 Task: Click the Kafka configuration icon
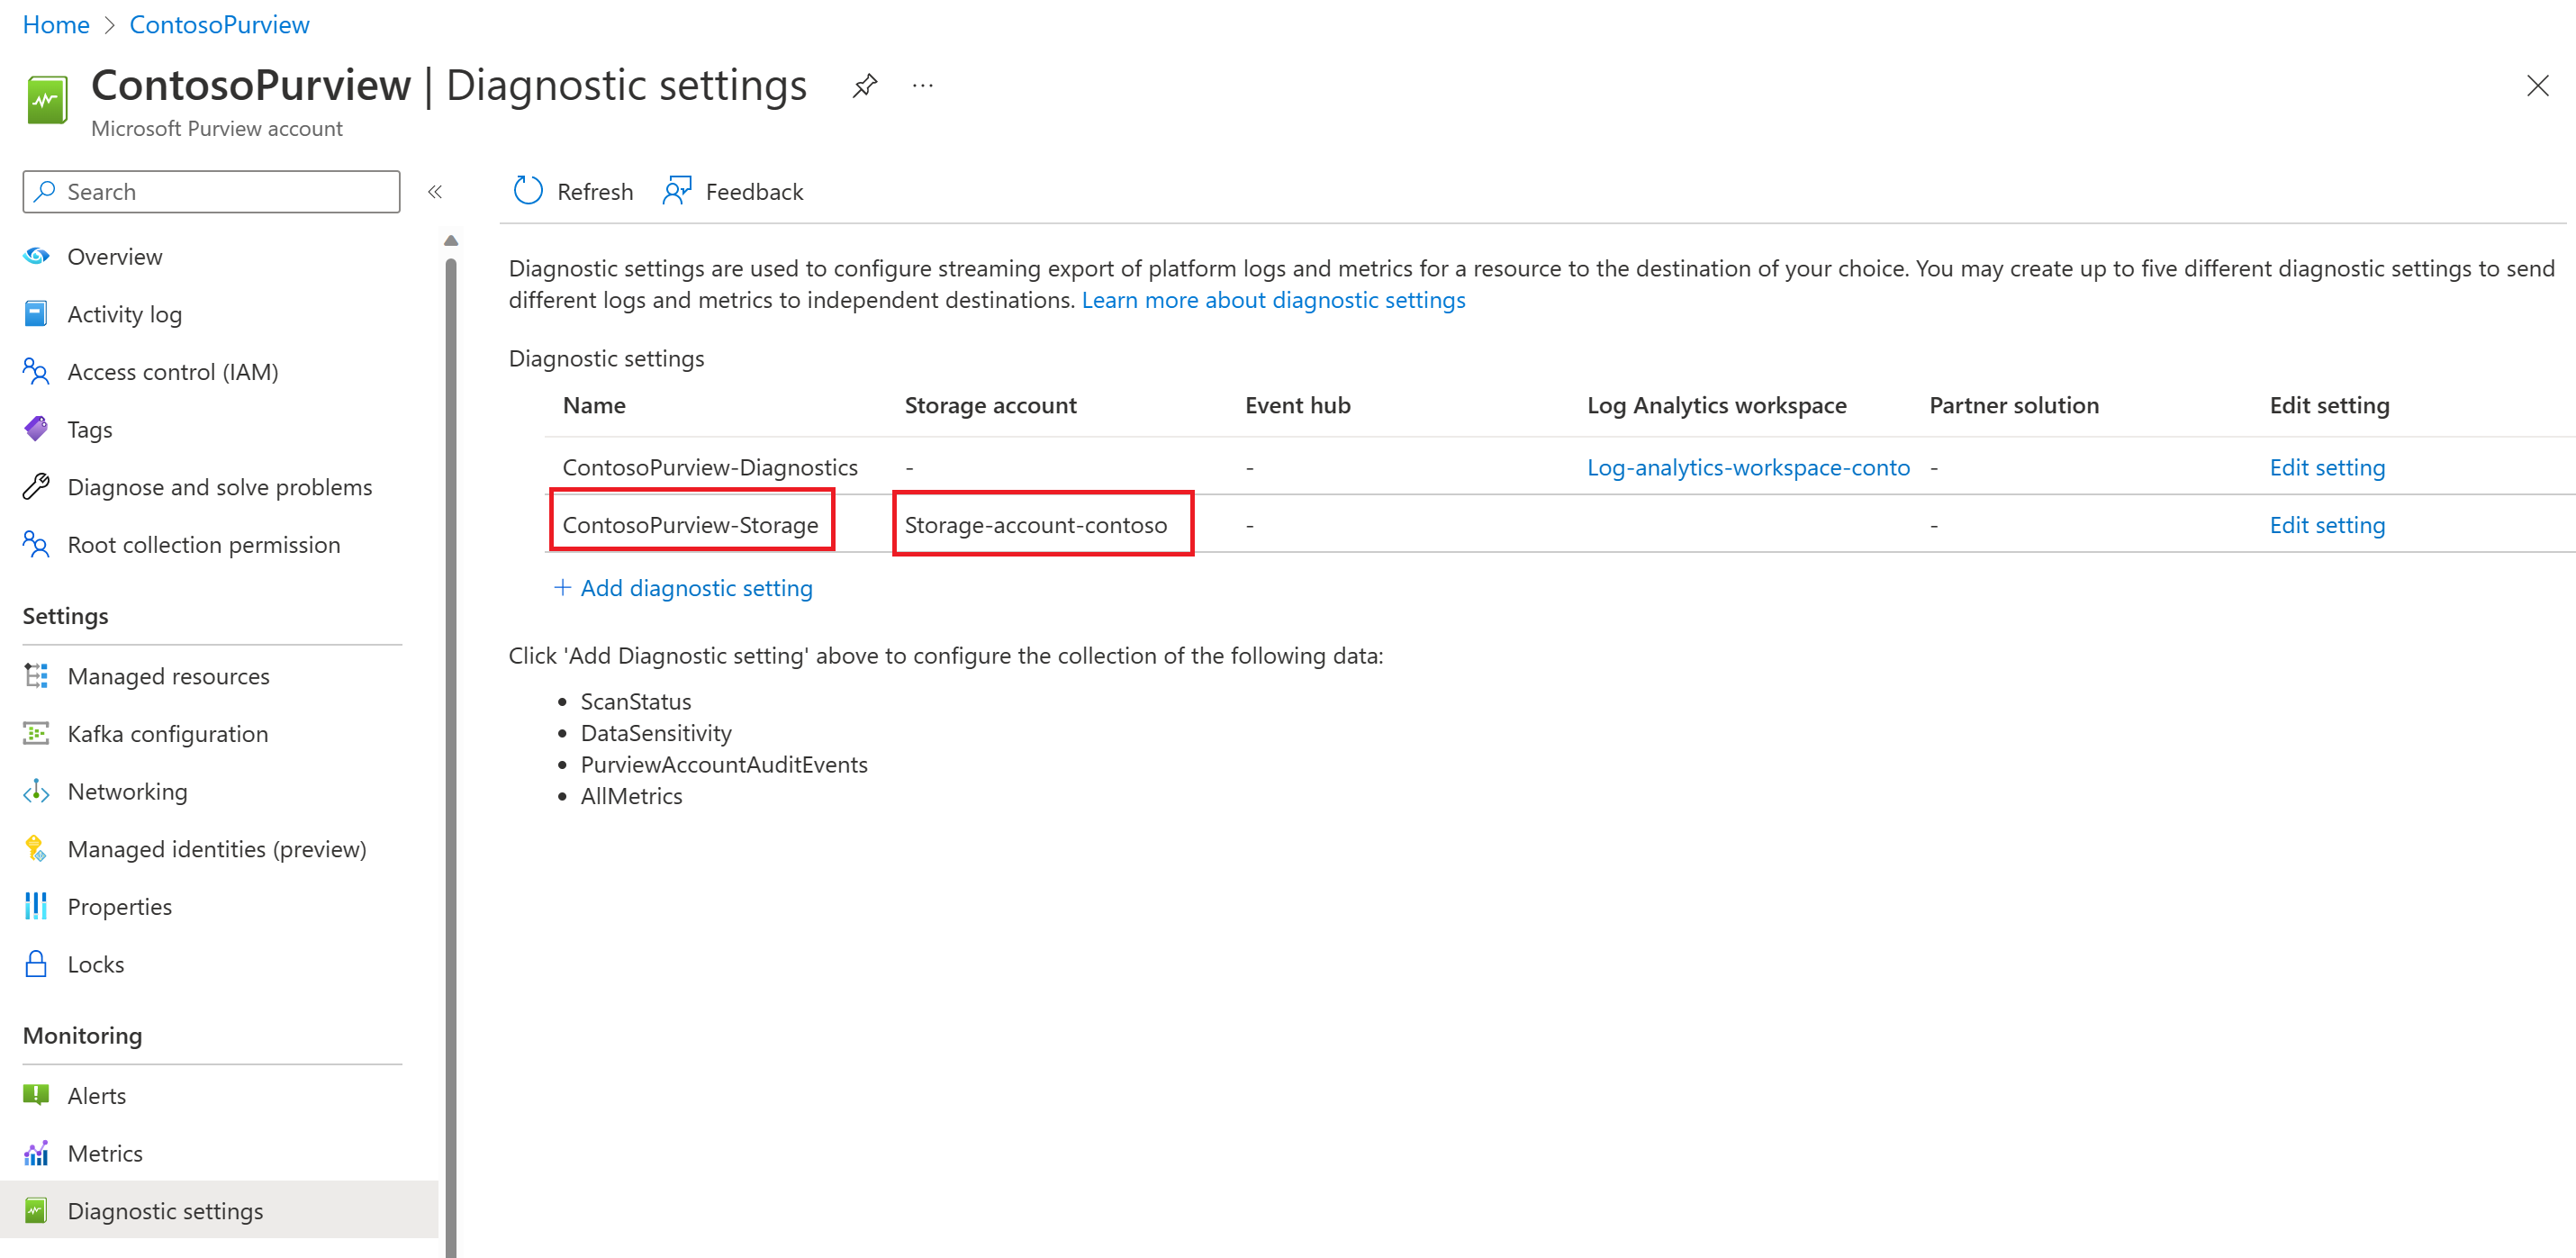click(x=36, y=734)
